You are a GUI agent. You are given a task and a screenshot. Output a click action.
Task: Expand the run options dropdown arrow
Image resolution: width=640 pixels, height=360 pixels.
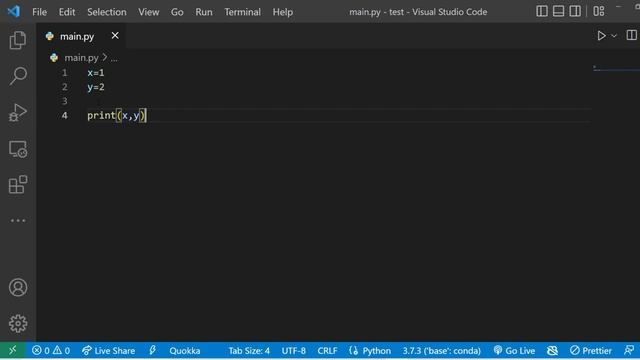pyautogui.click(x=614, y=36)
